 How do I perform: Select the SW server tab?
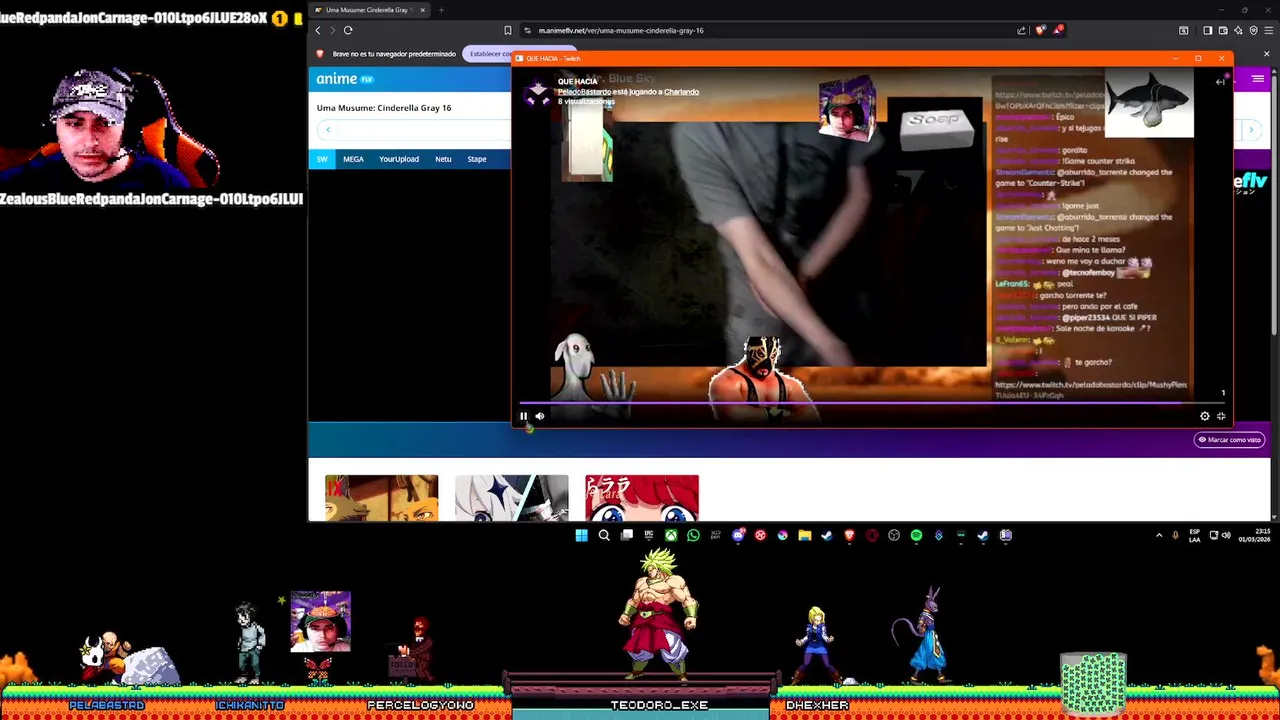322,159
